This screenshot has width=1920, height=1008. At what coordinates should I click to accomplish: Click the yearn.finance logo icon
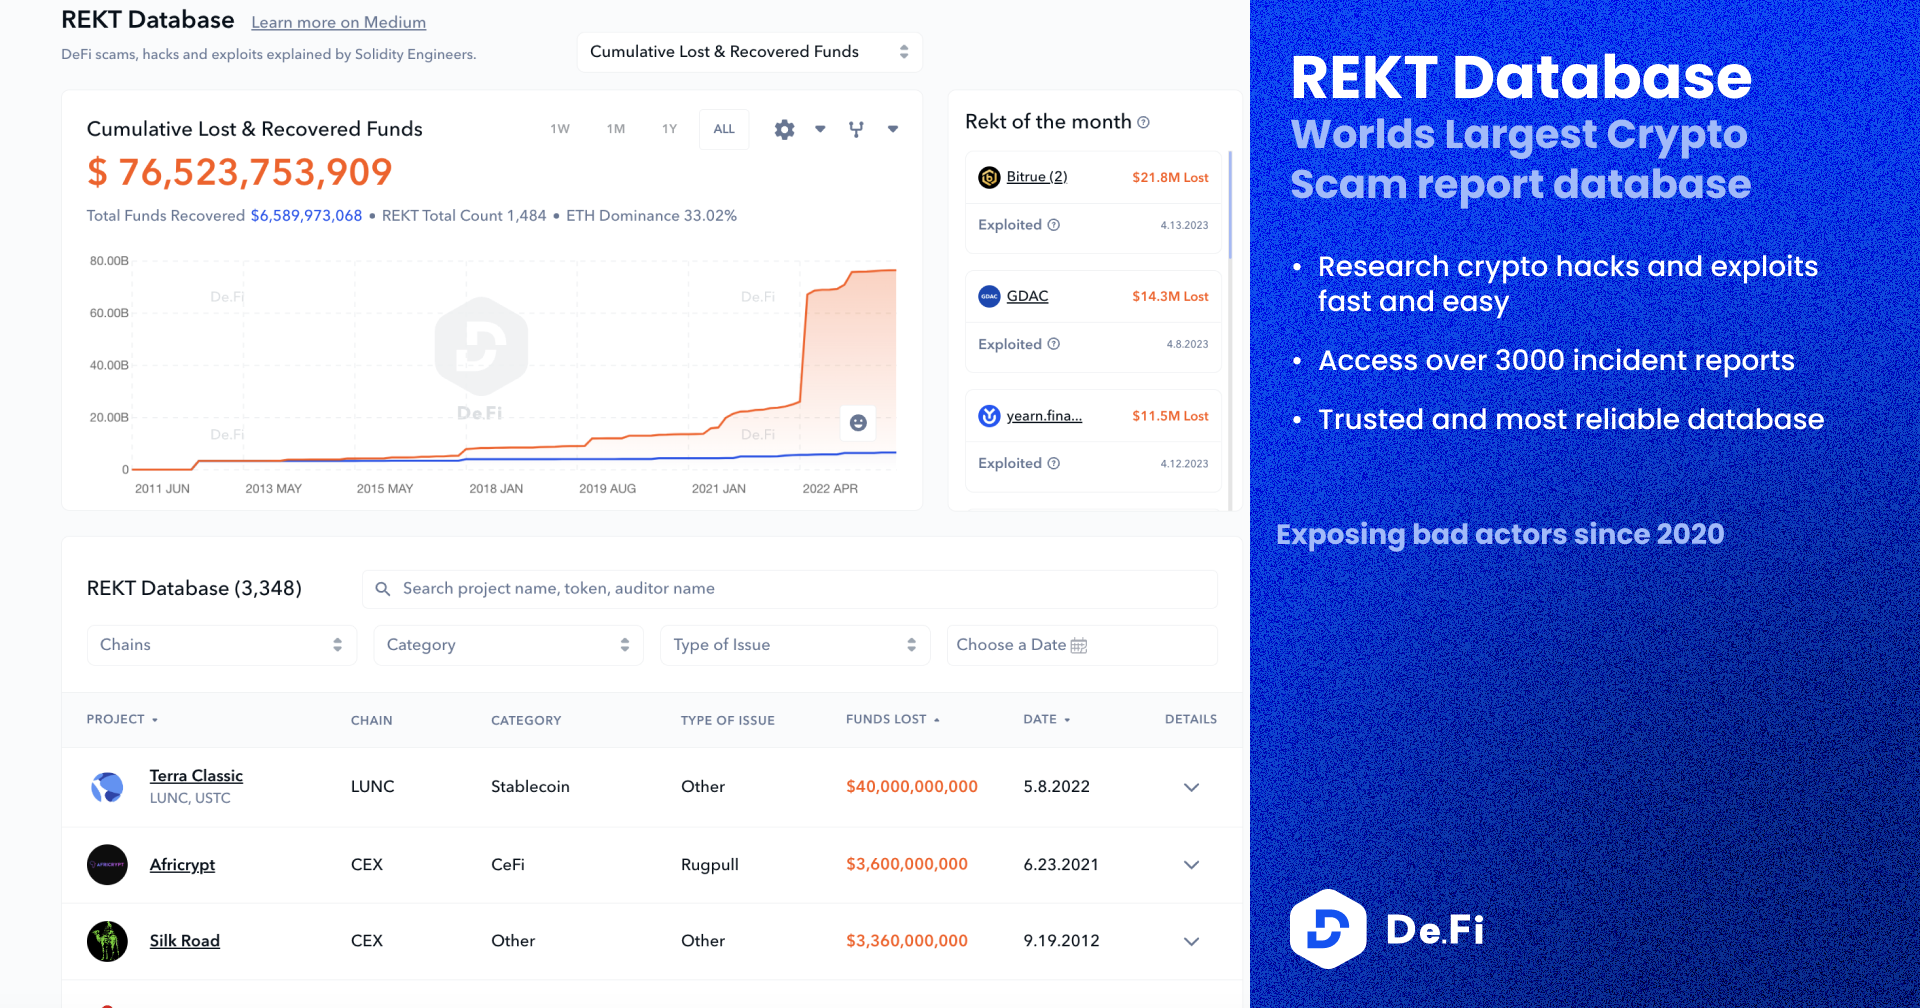989,416
